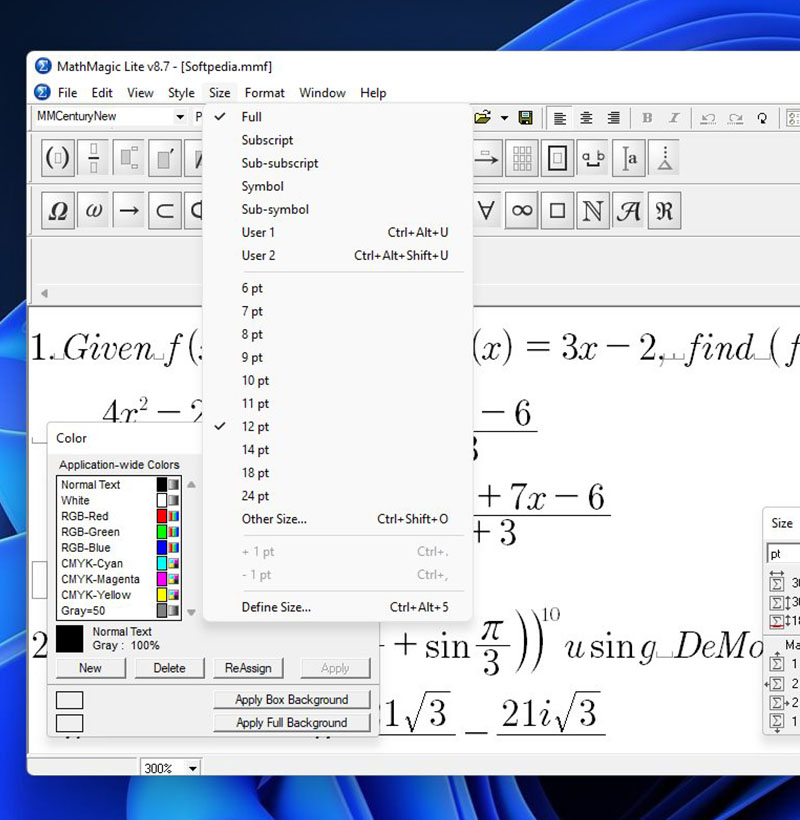Toggle the Bold formatting button
Screen dimensions: 800x820
(x=647, y=118)
